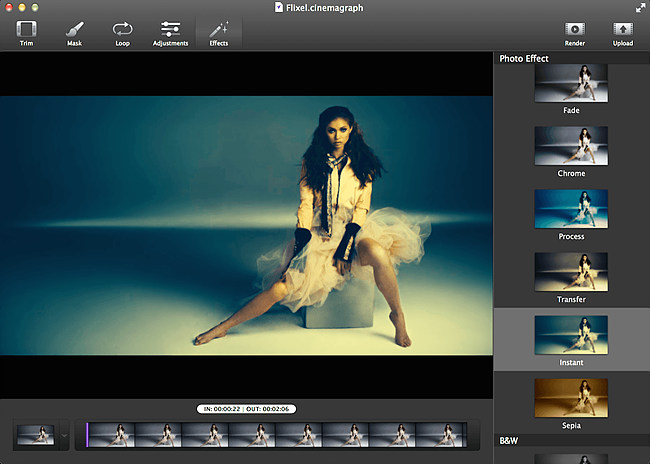Click the Render button
The width and height of the screenshot is (650, 464).
click(x=575, y=33)
